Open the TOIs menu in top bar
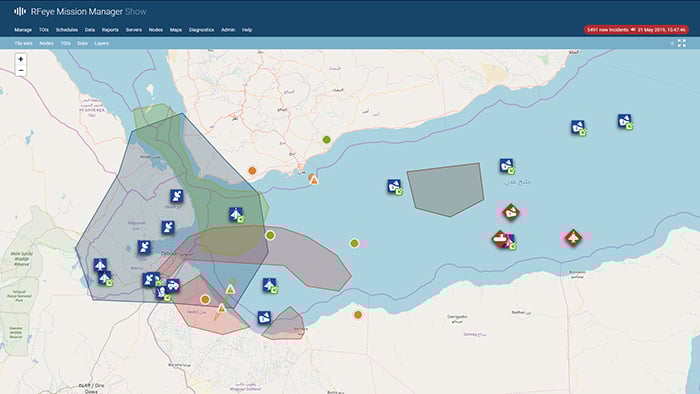 (44, 30)
